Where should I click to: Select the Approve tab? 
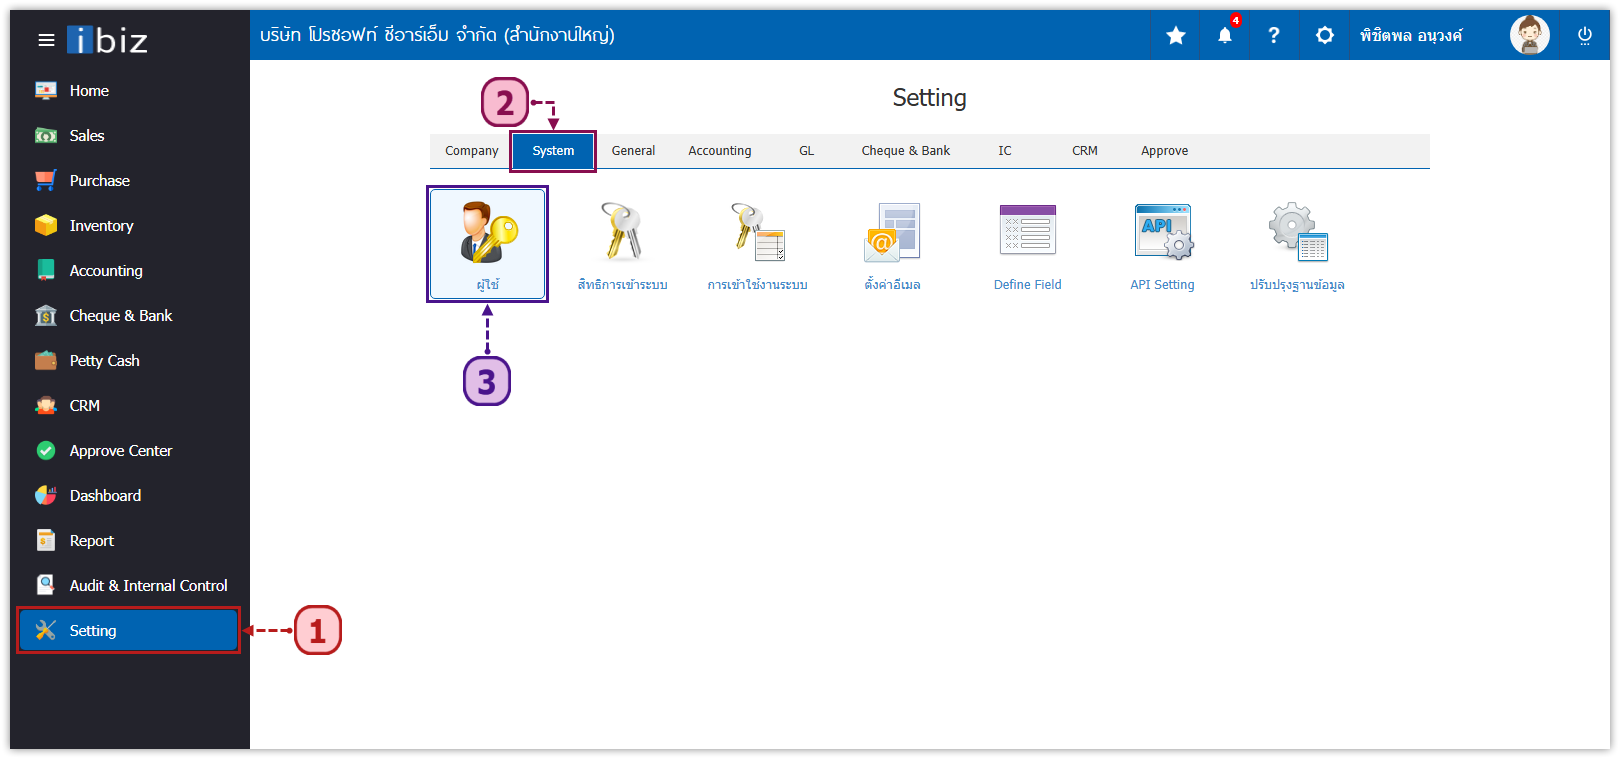(x=1164, y=151)
